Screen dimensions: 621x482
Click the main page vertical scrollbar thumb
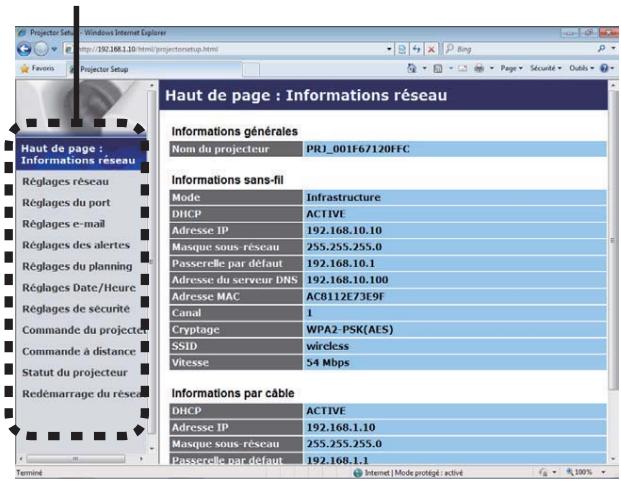[613, 241]
